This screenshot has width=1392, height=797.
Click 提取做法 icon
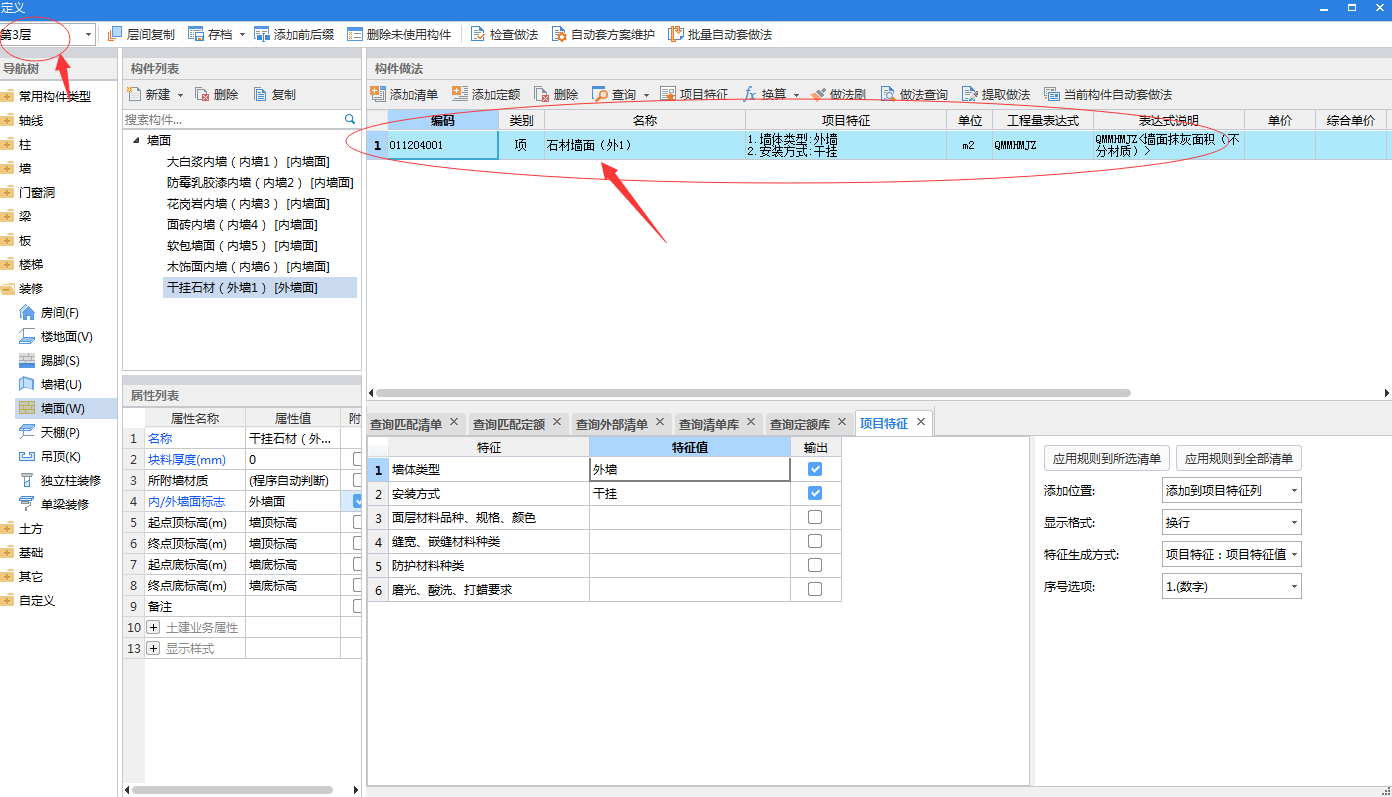coord(970,94)
